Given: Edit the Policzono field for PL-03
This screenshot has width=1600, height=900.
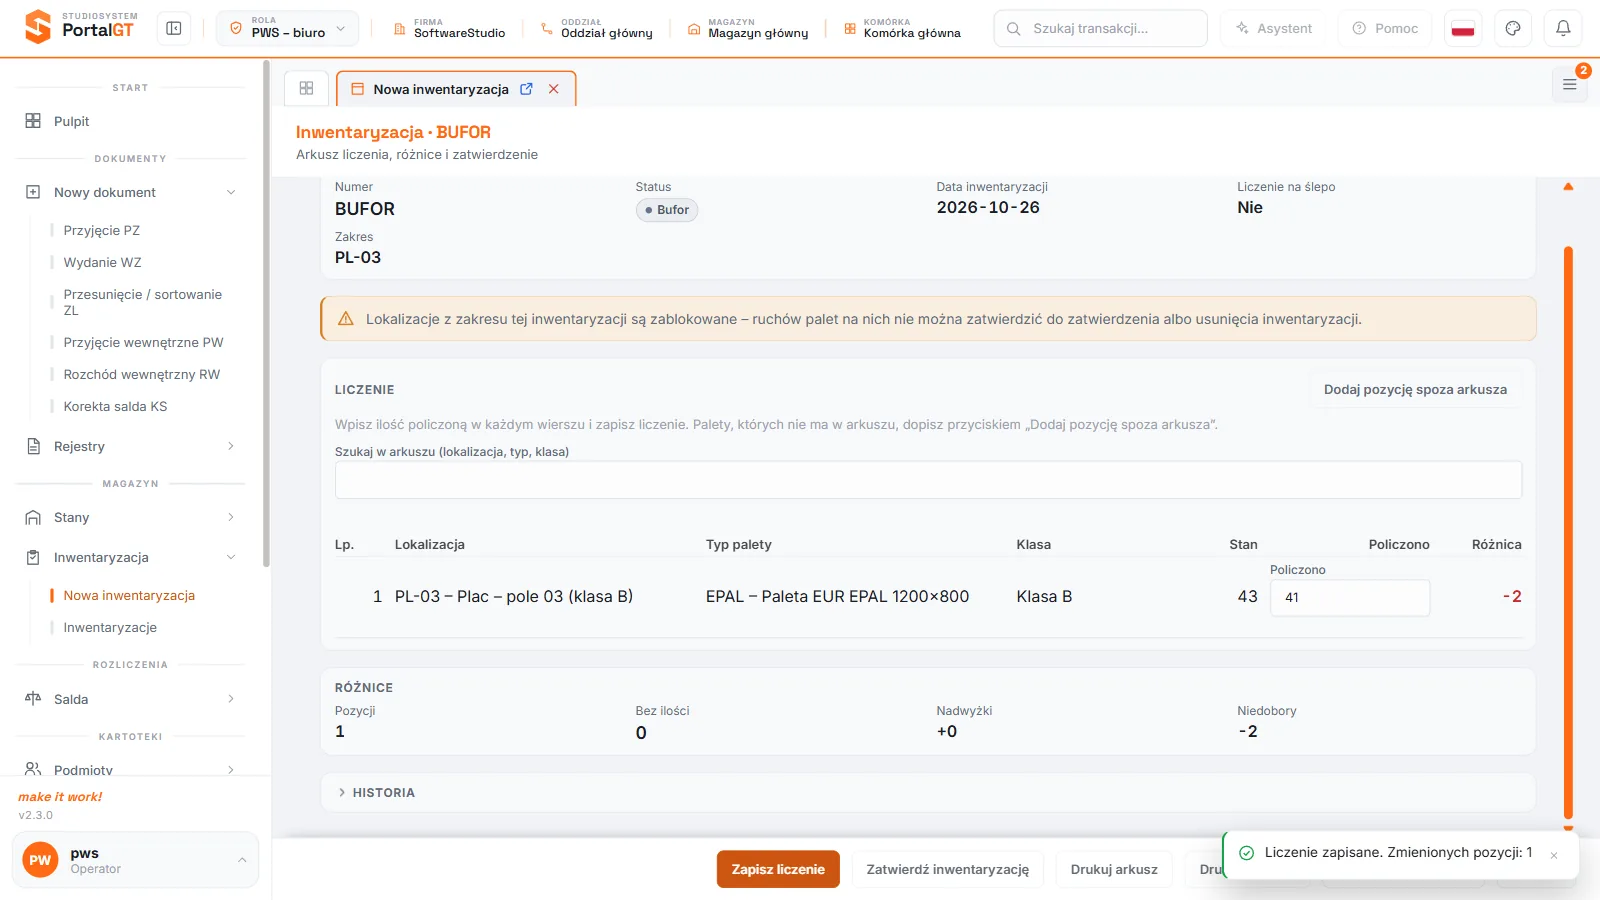Looking at the screenshot, I should point(1350,597).
